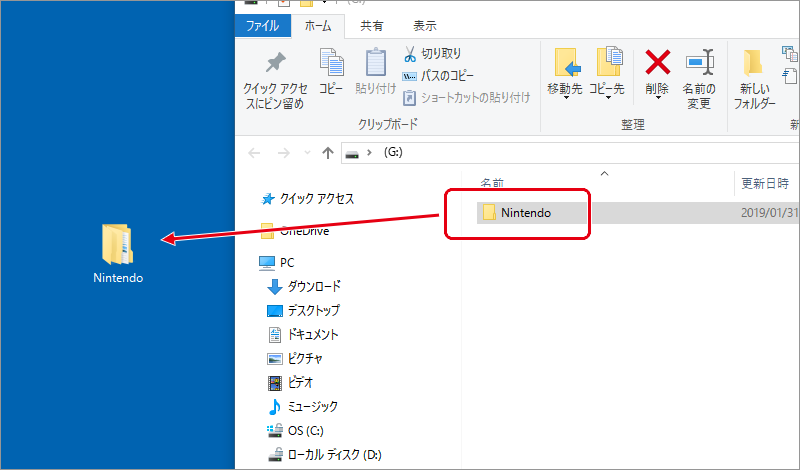The height and width of the screenshot is (470, 800).
Task: Open the ファイル (File) menu tab
Action: coord(262,25)
